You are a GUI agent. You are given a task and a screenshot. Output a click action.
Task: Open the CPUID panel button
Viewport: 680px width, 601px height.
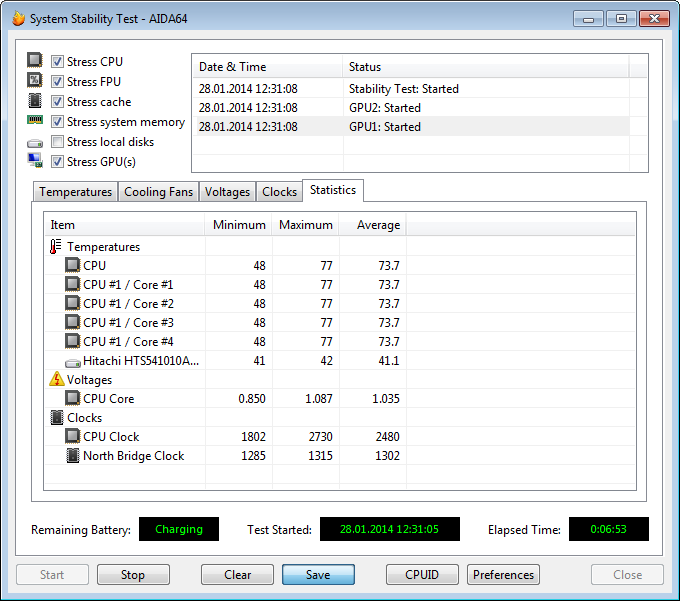pos(422,575)
